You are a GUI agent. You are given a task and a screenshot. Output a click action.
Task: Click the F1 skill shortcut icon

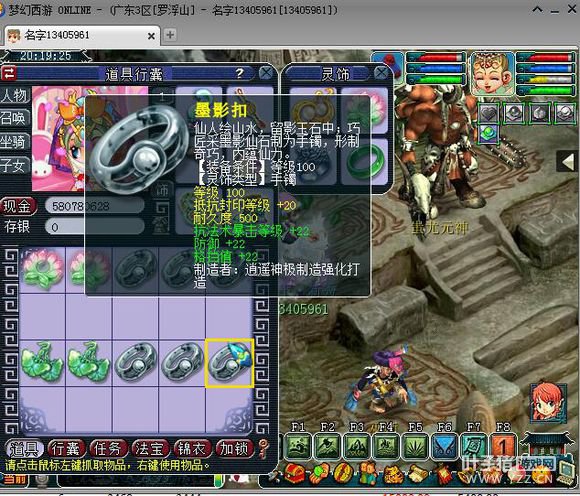[299, 446]
